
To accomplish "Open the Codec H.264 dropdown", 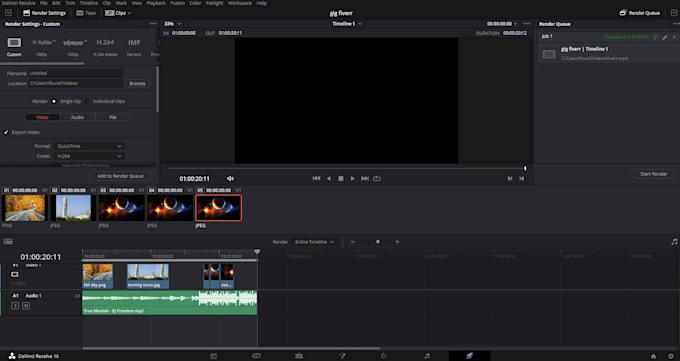I will (89, 156).
